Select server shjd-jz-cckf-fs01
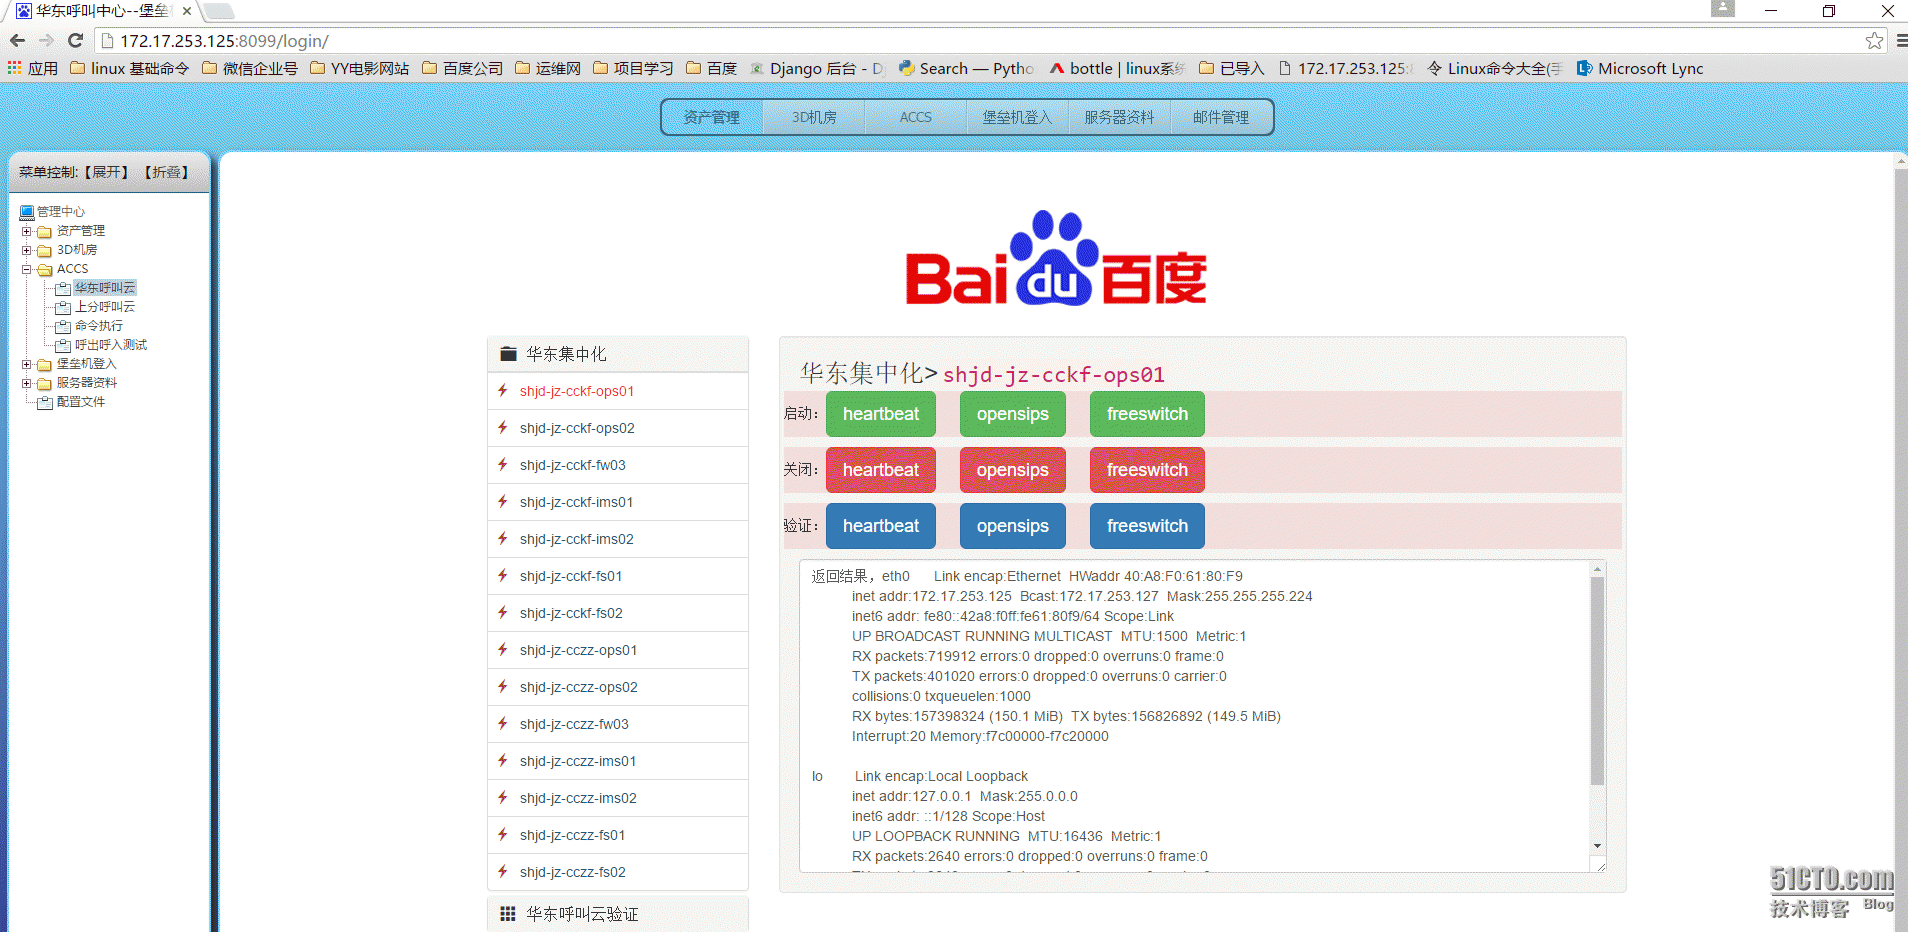The width and height of the screenshot is (1908, 932). point(618,576)
